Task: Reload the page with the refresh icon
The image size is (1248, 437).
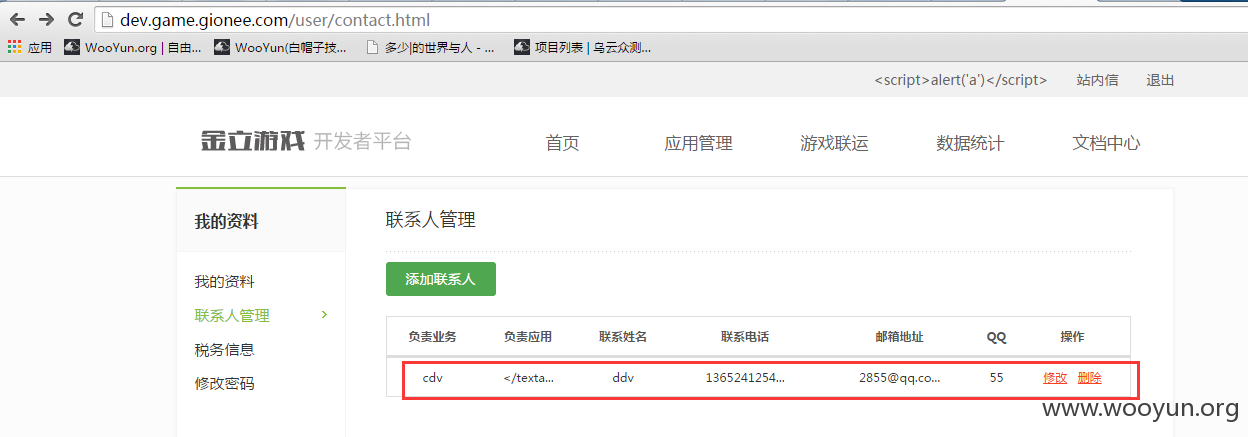Action: pyautogui.click(x=75, y=19)
